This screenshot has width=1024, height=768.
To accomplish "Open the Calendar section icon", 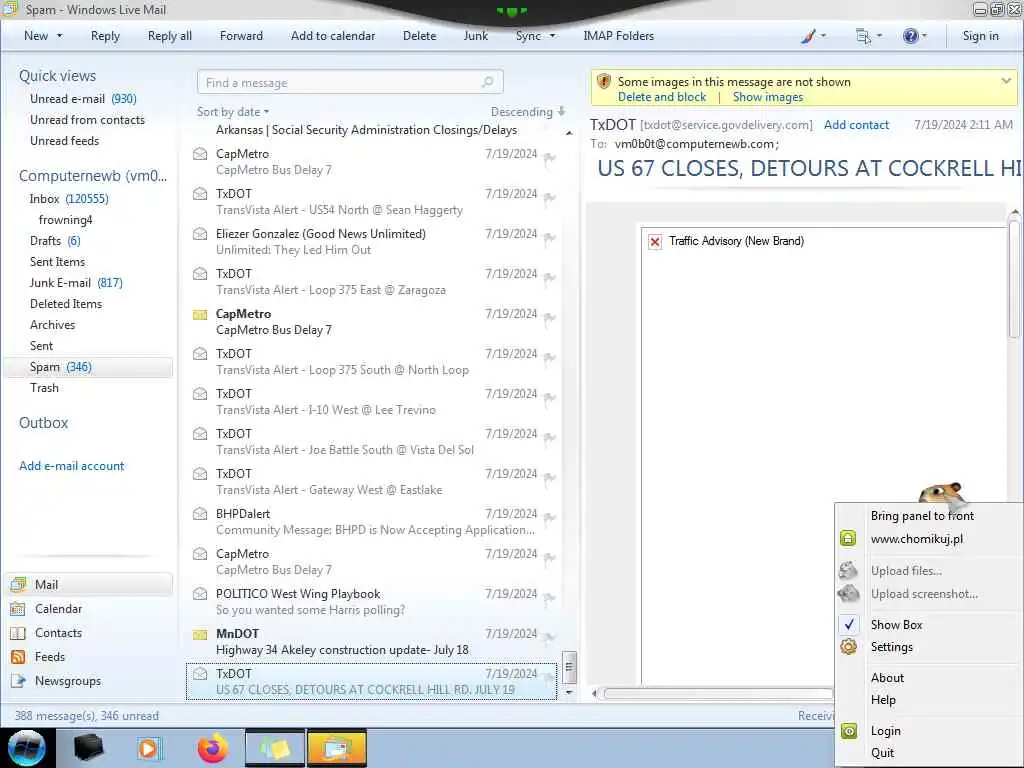I will 18,609.
